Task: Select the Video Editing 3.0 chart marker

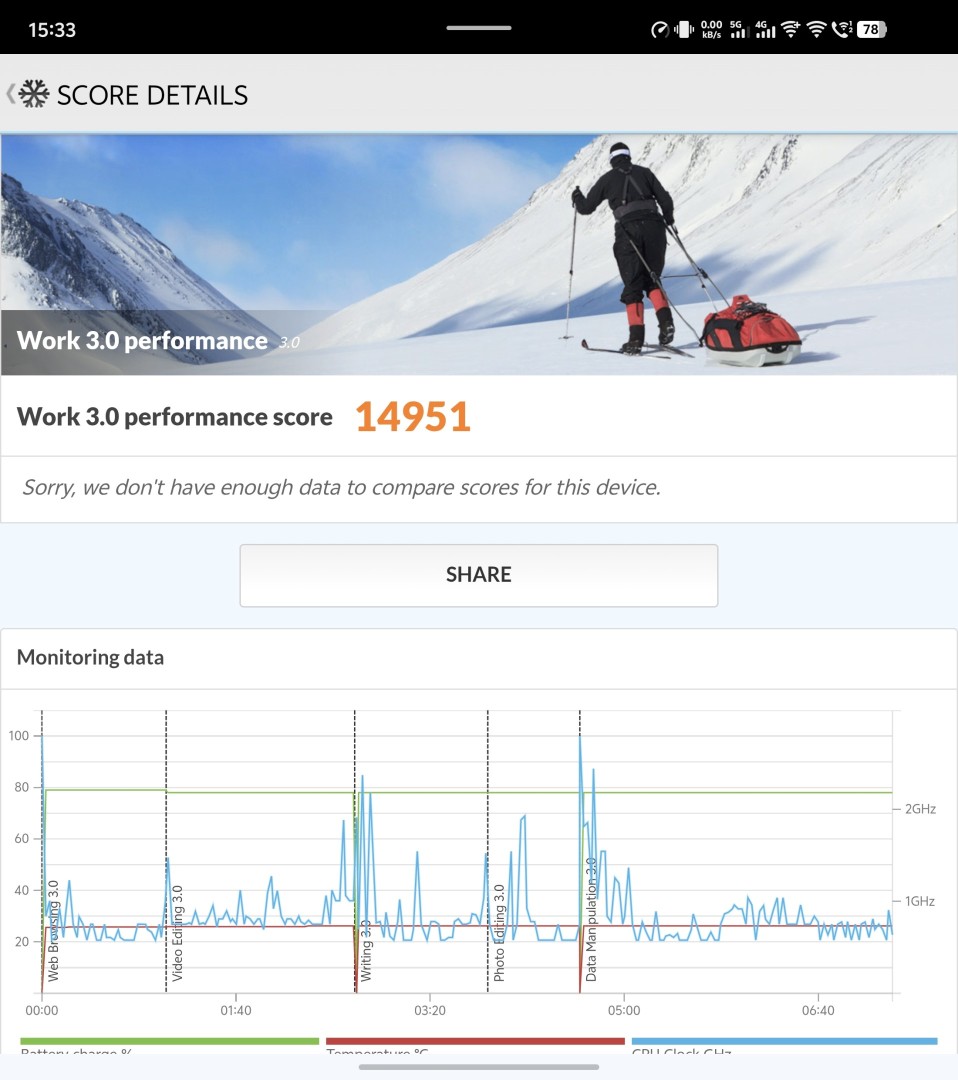Action: pyautogui.click(x=177, y=932)
